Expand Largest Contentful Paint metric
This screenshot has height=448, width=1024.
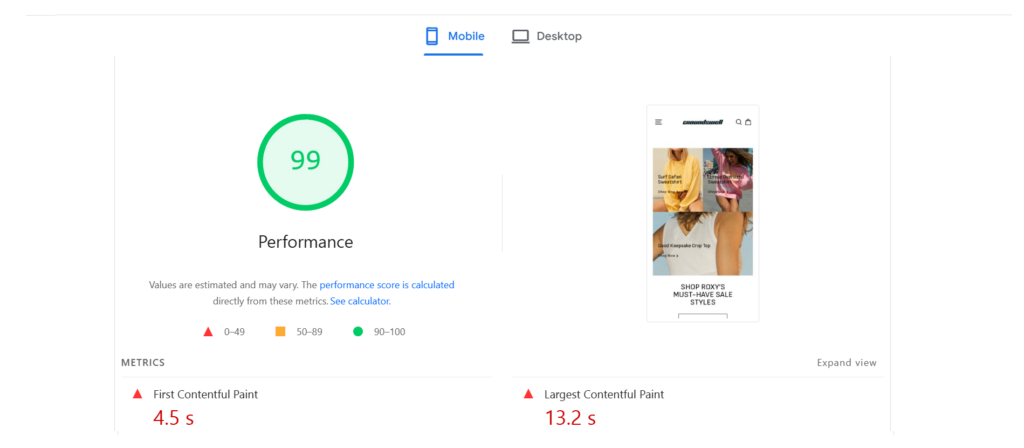tap(604, 394)
